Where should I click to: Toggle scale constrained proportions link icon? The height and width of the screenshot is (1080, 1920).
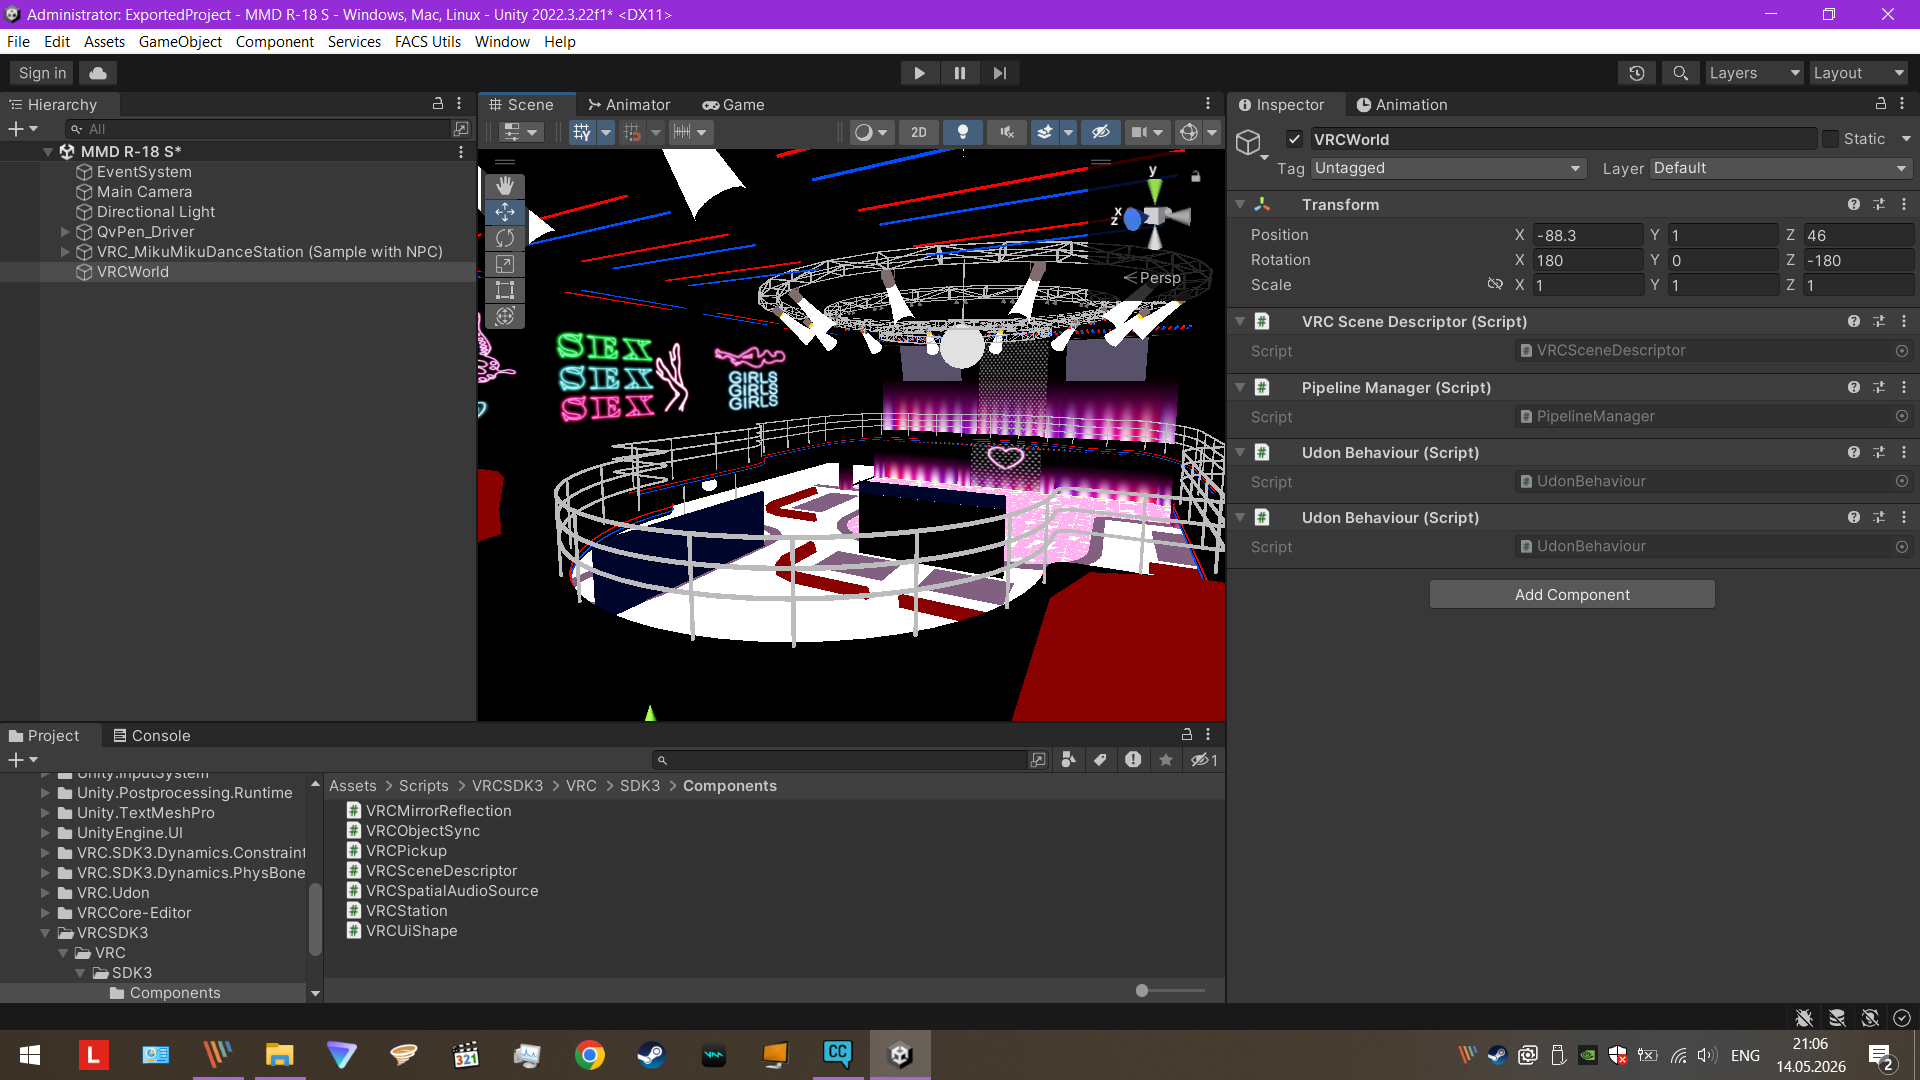tap(1495, 285)
